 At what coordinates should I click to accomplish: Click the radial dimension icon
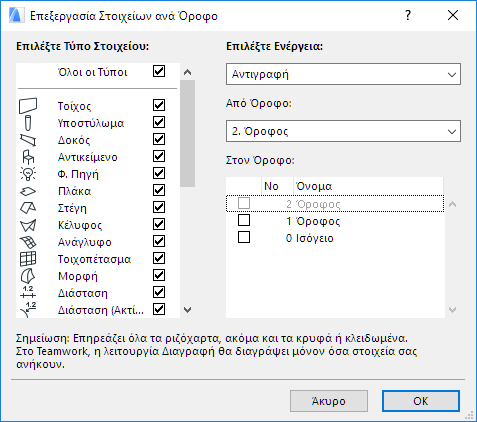tap(28, 310)
